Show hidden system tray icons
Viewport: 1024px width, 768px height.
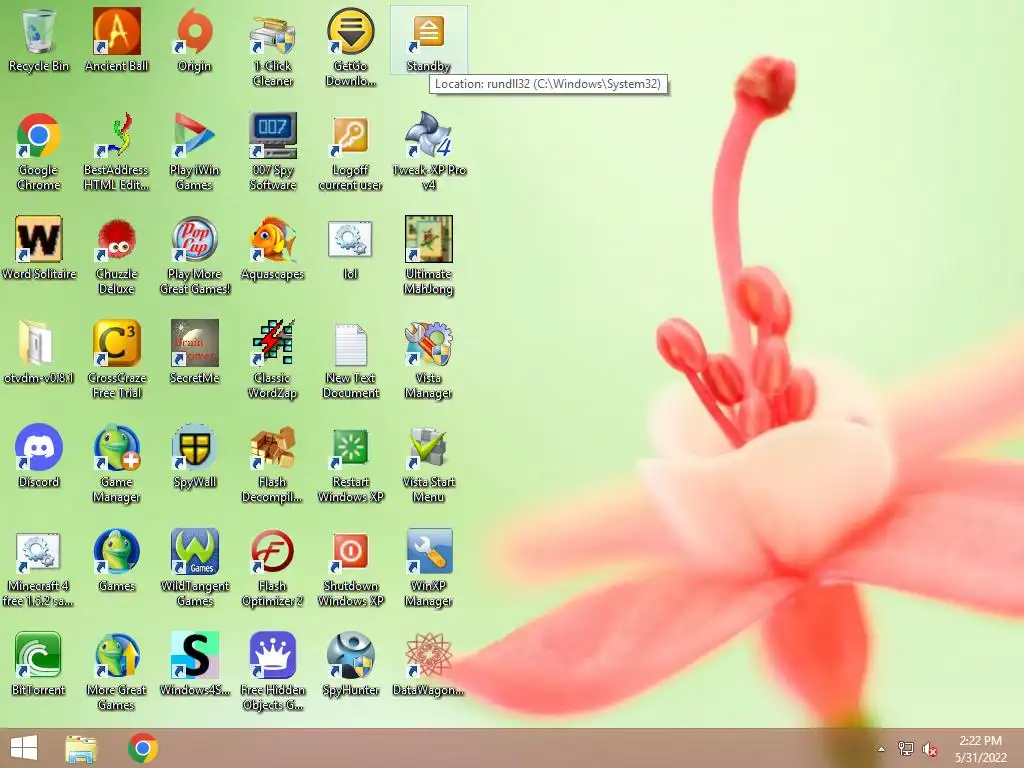coord(881,749)
